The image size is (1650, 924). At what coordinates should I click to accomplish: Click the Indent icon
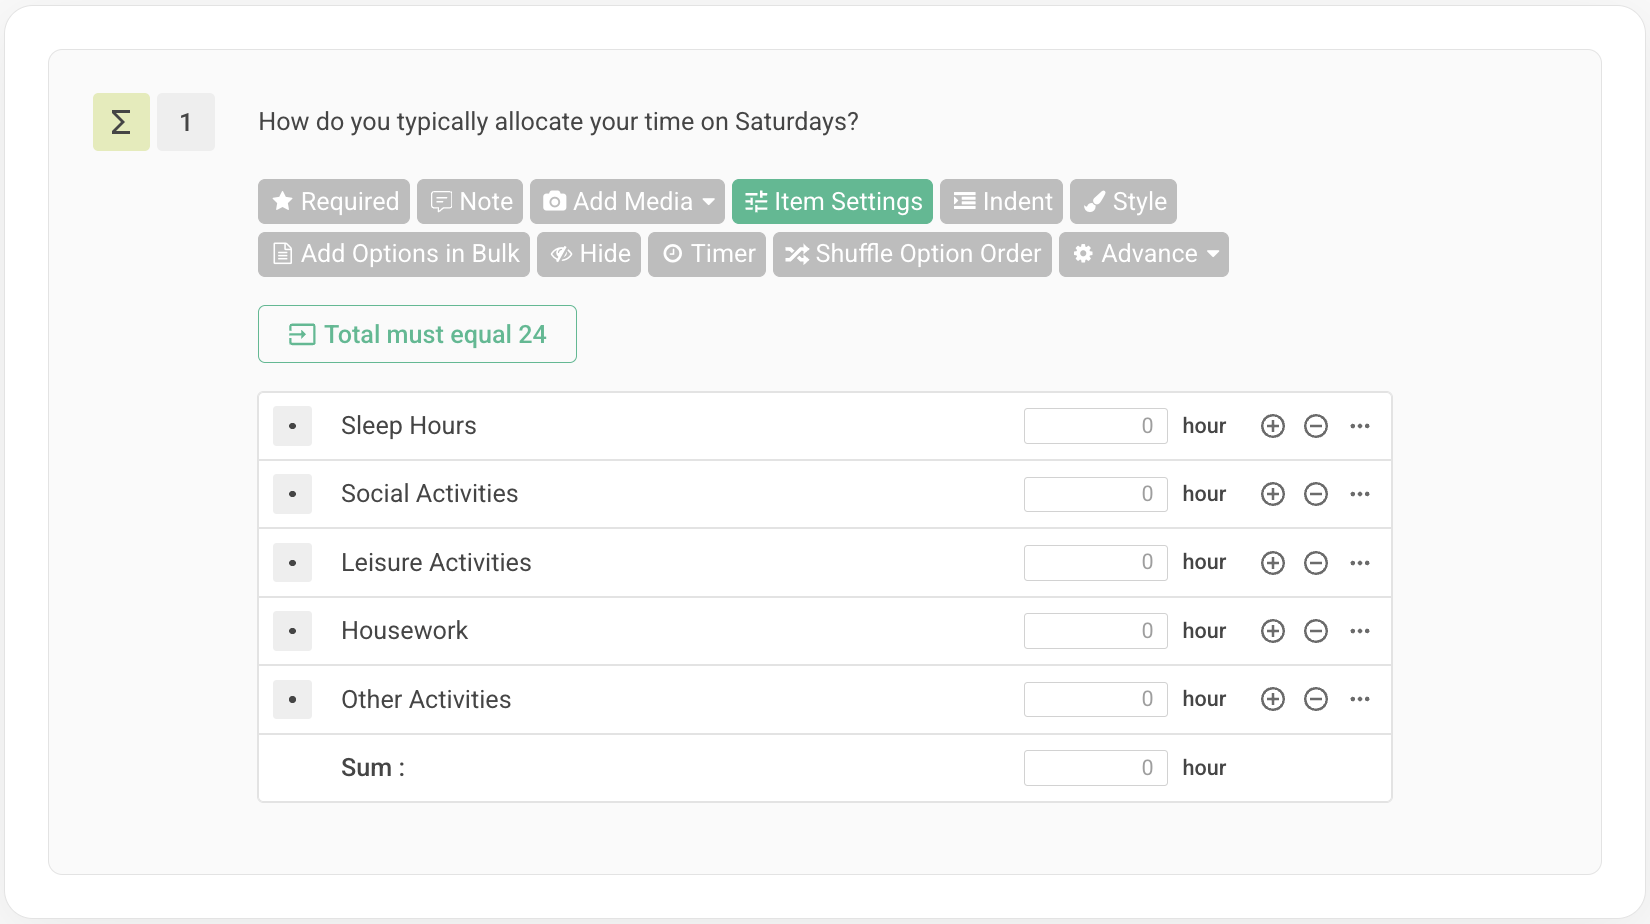(x=963, y=201)
